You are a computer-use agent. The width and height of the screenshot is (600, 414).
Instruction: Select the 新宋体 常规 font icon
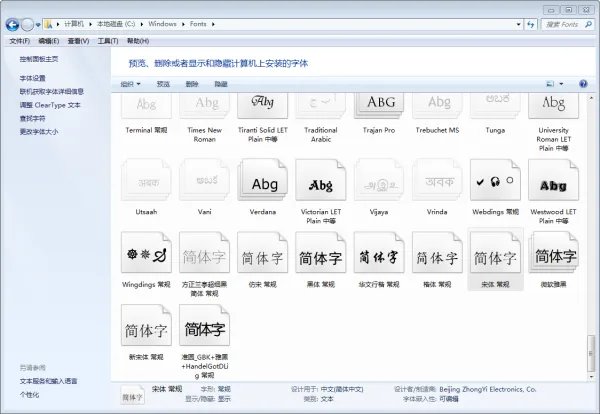(x=146, y=325)
